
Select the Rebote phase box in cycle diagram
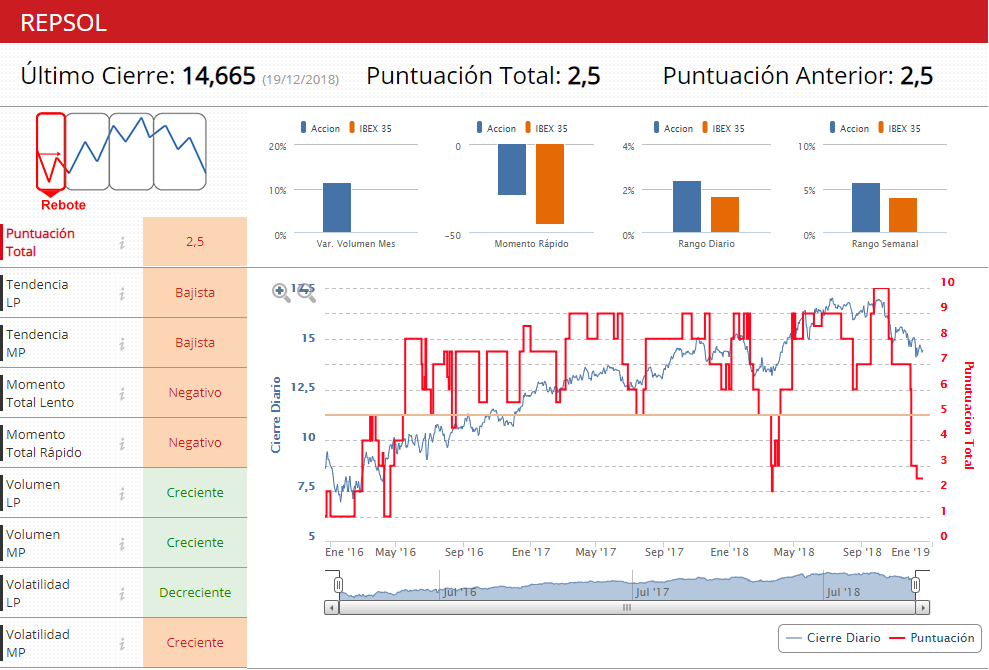50,151
